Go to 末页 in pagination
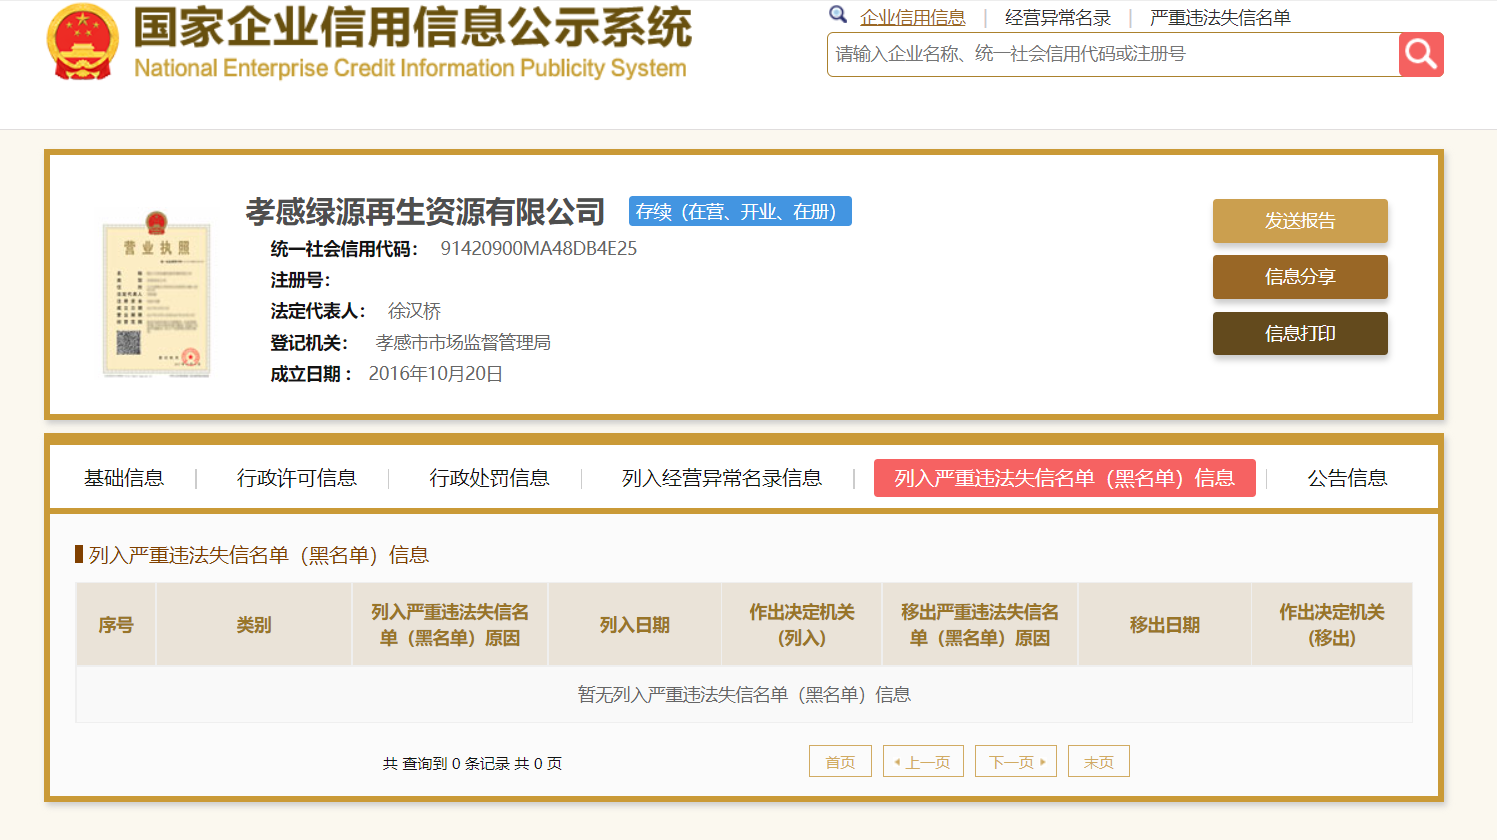The width and height of the screenshot is (1497, 840). click(x=1099, y=761)
